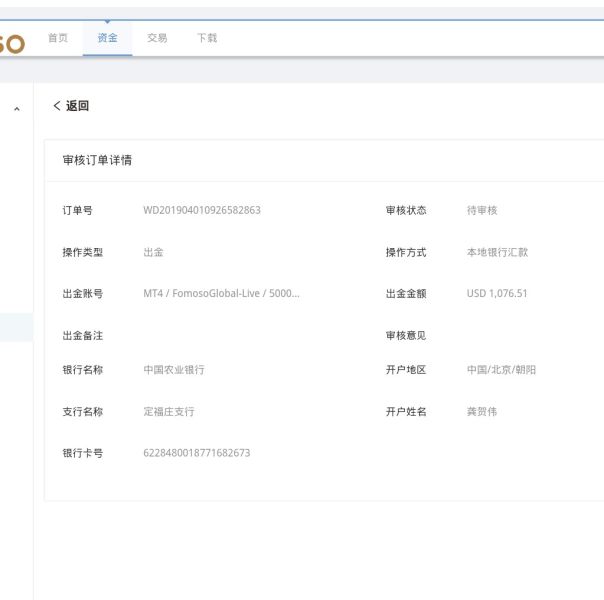This screenshot has height=600, width=604.
Task: Switch to the 交易 tab
Action: [x=157, y=38]
